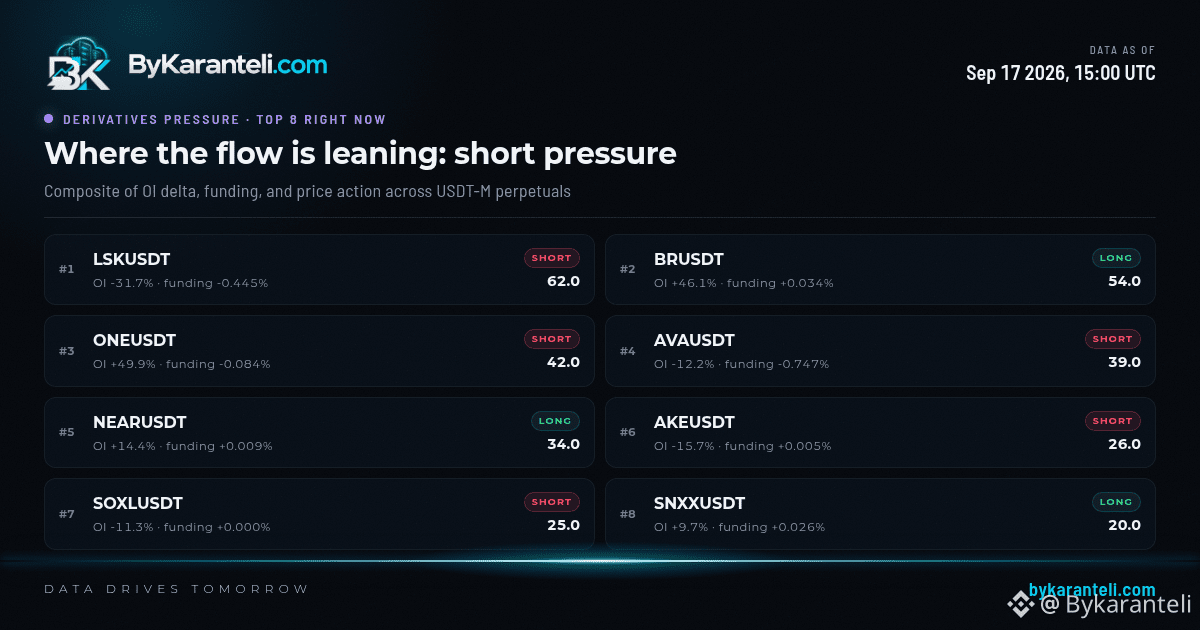Click the LONG badge on BRUSDT card
The image size is (1200, 630).
click(x=1116, y=258)
